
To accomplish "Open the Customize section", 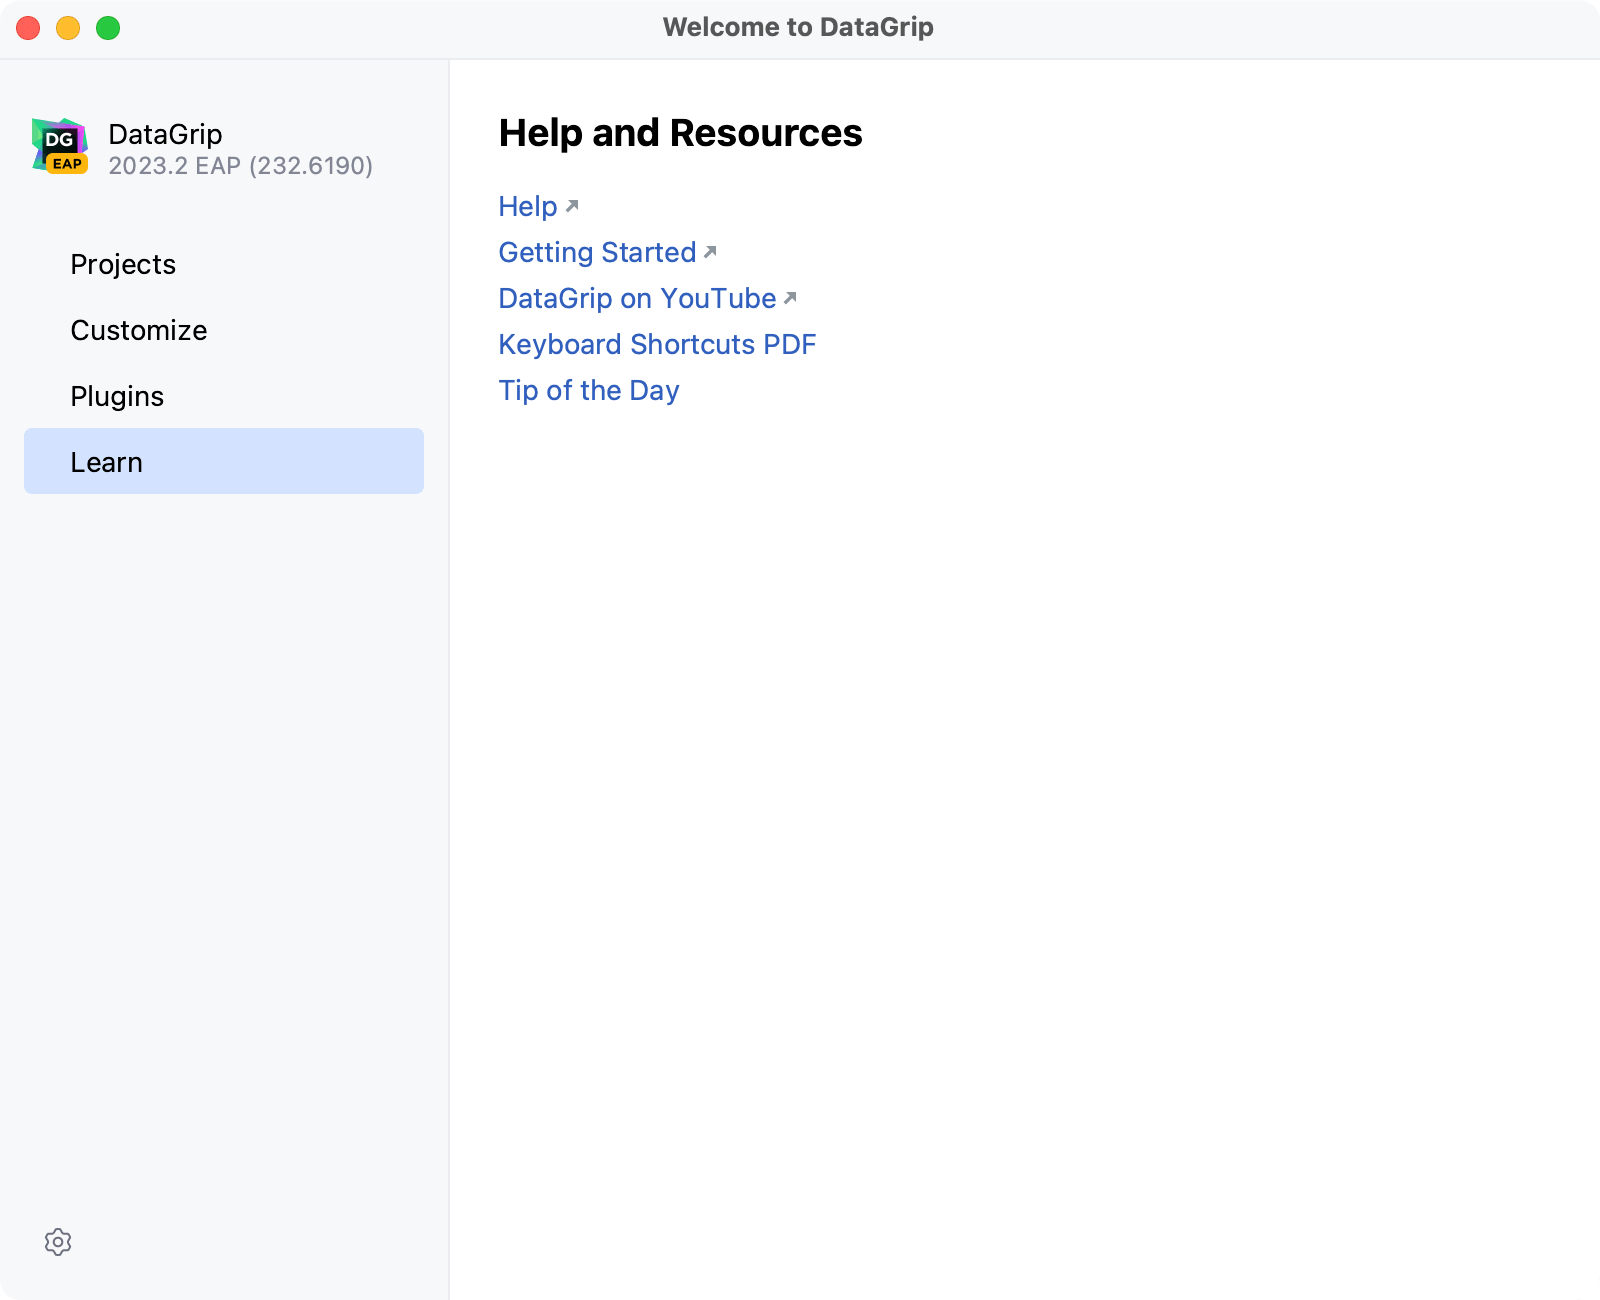I will point(139,330).
